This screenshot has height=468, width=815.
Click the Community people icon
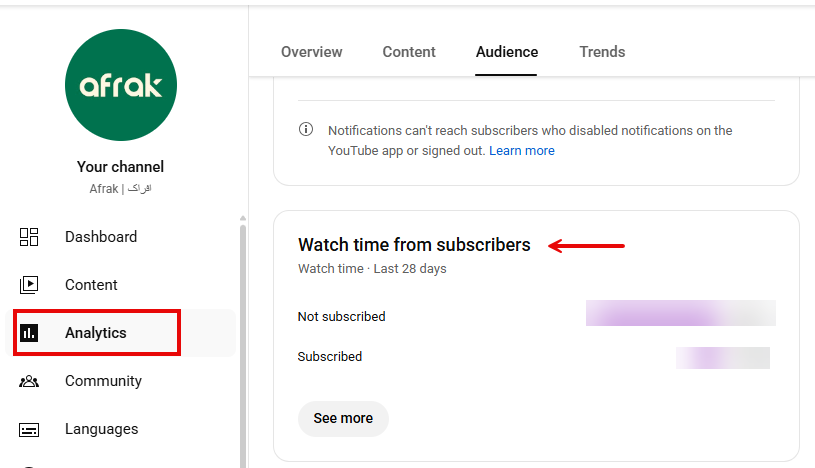pyautogui.click(x=29, y=381)
